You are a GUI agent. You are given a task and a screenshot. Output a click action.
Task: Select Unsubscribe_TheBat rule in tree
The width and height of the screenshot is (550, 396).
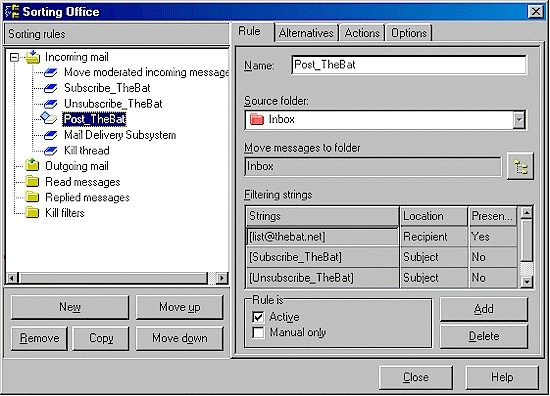click(x=113, y=104)
